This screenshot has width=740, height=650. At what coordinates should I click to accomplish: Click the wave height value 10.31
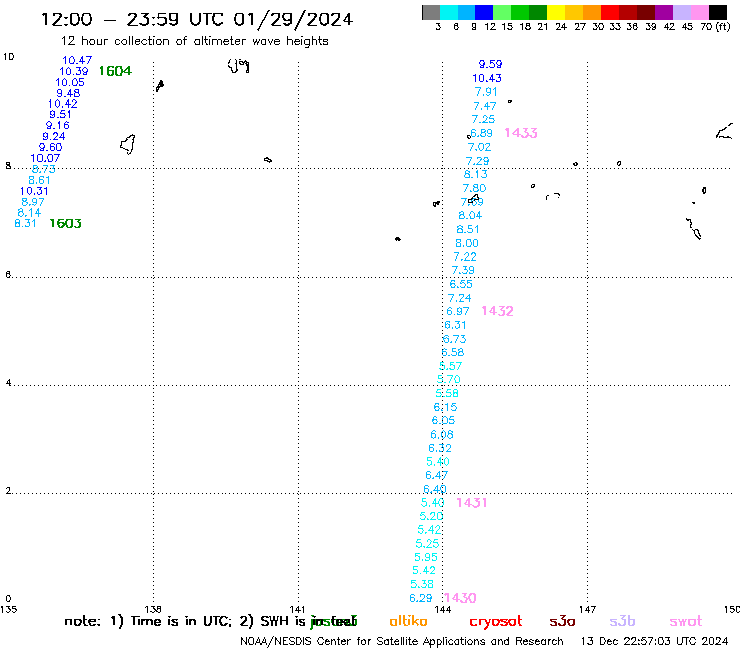(34, 191)
